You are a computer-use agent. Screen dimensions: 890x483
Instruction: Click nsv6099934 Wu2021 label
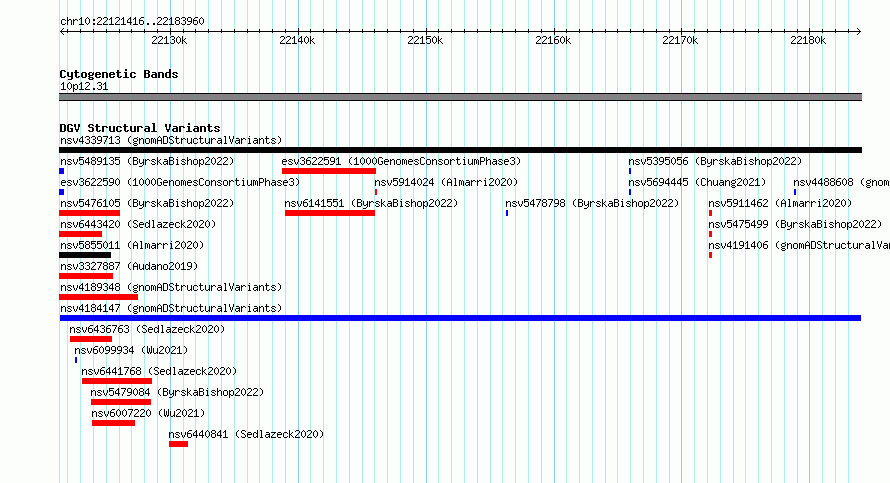131,350
